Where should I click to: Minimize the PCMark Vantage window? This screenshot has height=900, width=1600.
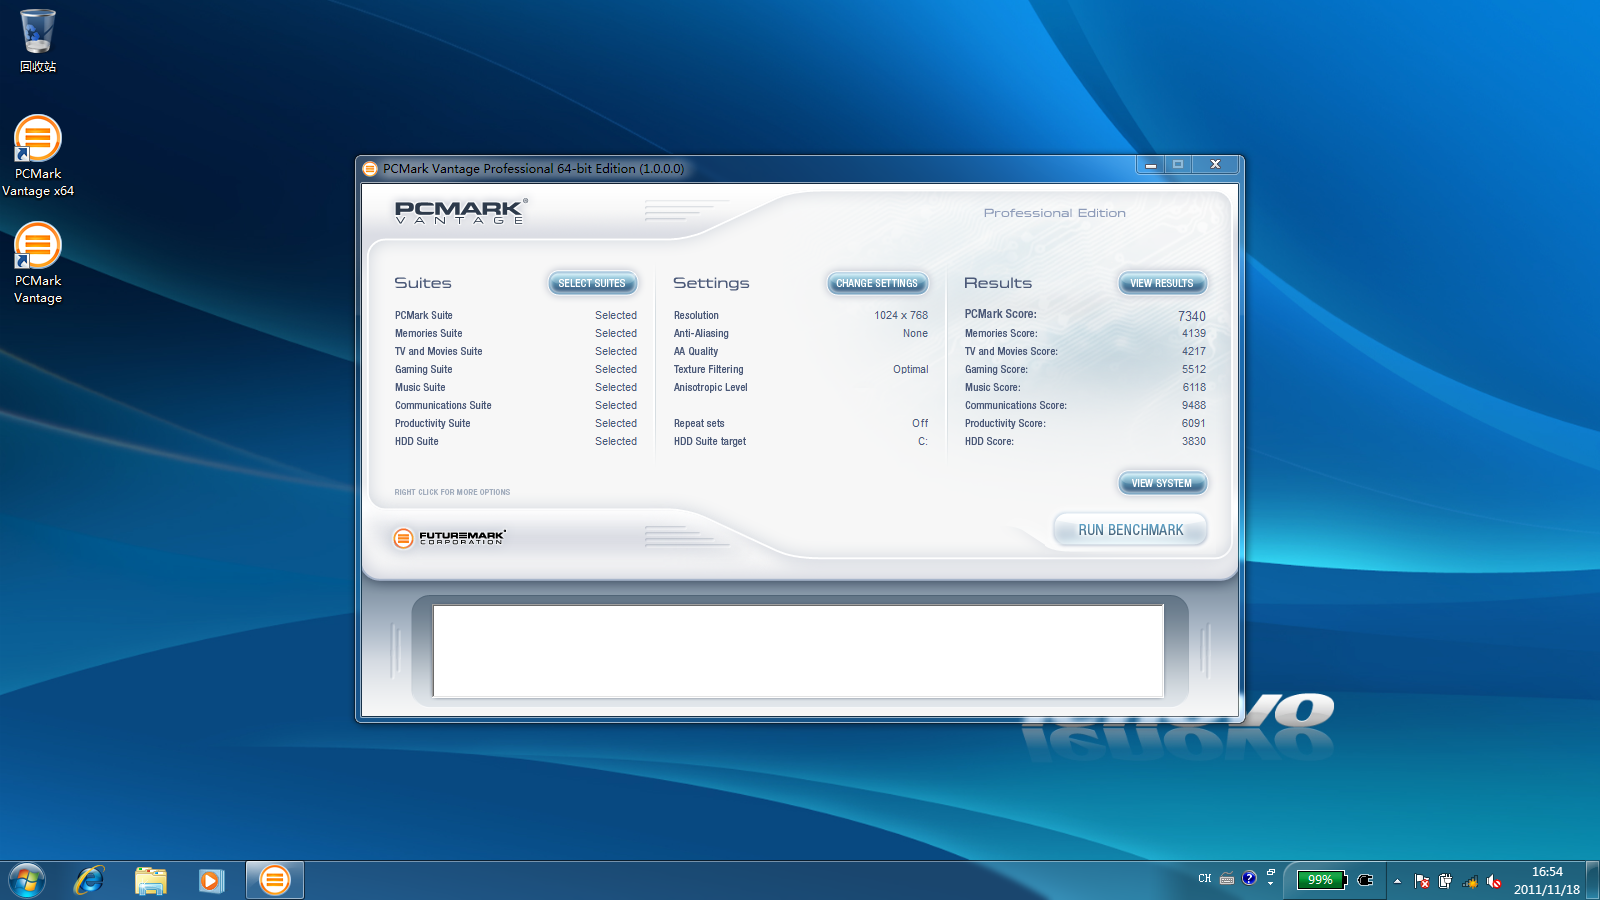(1150, 165)
